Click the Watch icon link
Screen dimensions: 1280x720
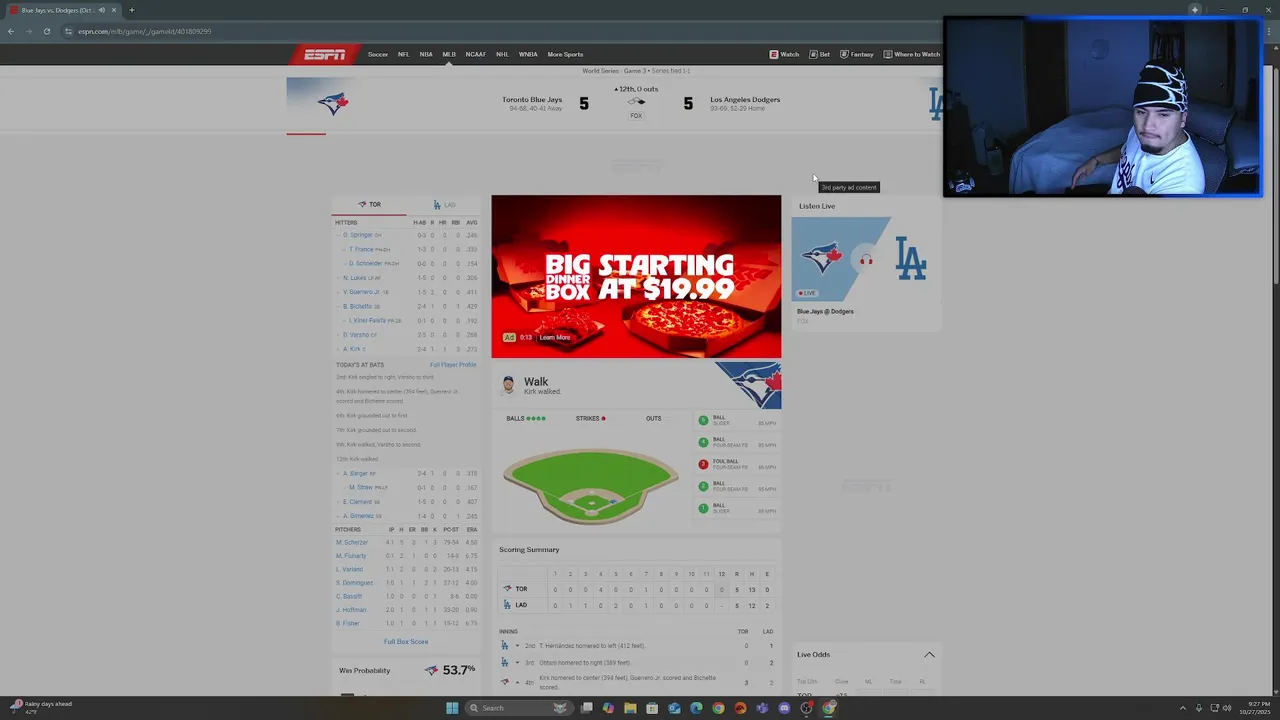784,54
